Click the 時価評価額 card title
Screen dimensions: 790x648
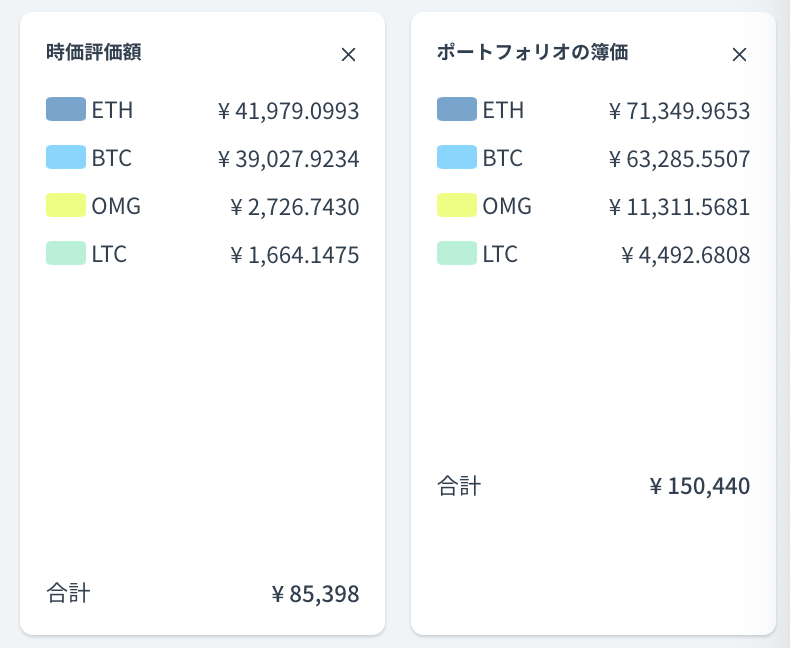pyautogui.click(x=93, y=53)
